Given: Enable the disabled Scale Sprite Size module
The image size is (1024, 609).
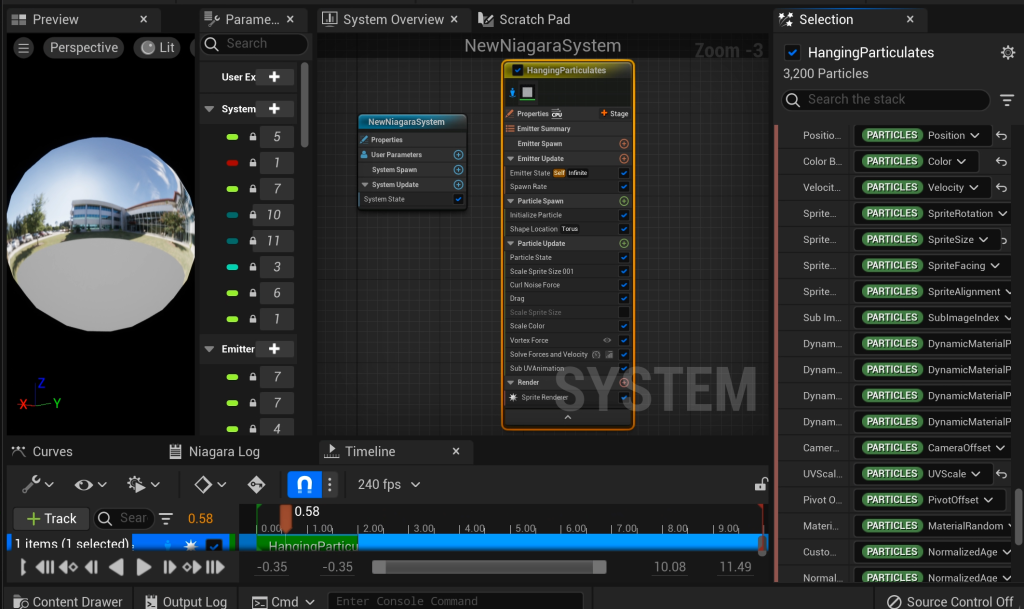Looking at the screenshot, I should point(624,312).
